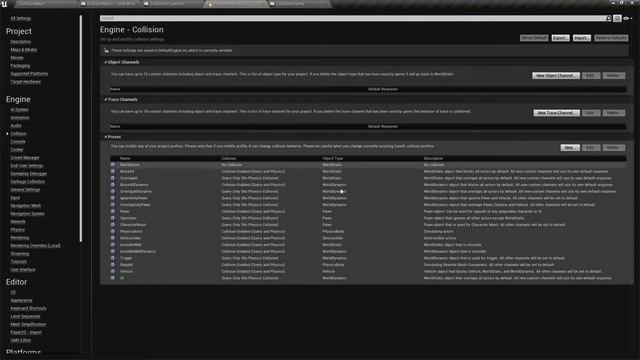Click the icon beside the Vehicle preset

tap(113, 271)
